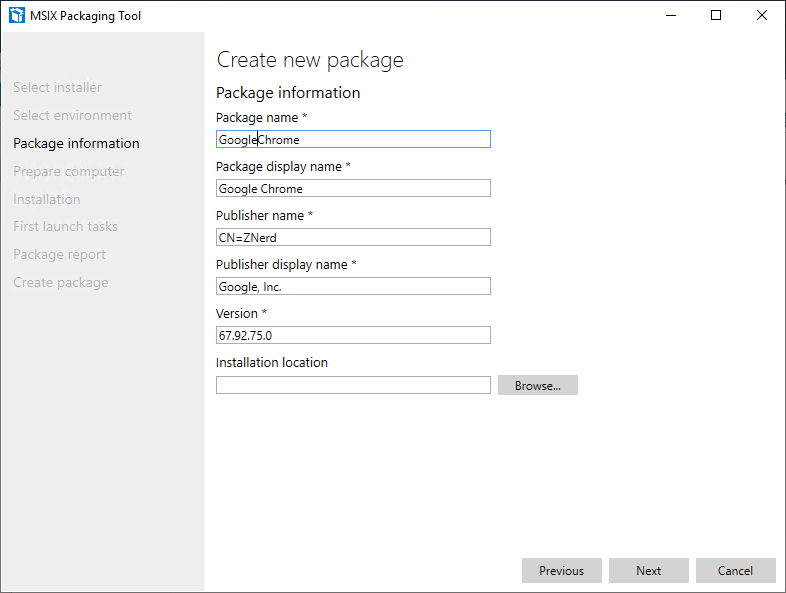Click the 'Installation location' label
This screenshot has height=593, width=786.
pos(272,362)
